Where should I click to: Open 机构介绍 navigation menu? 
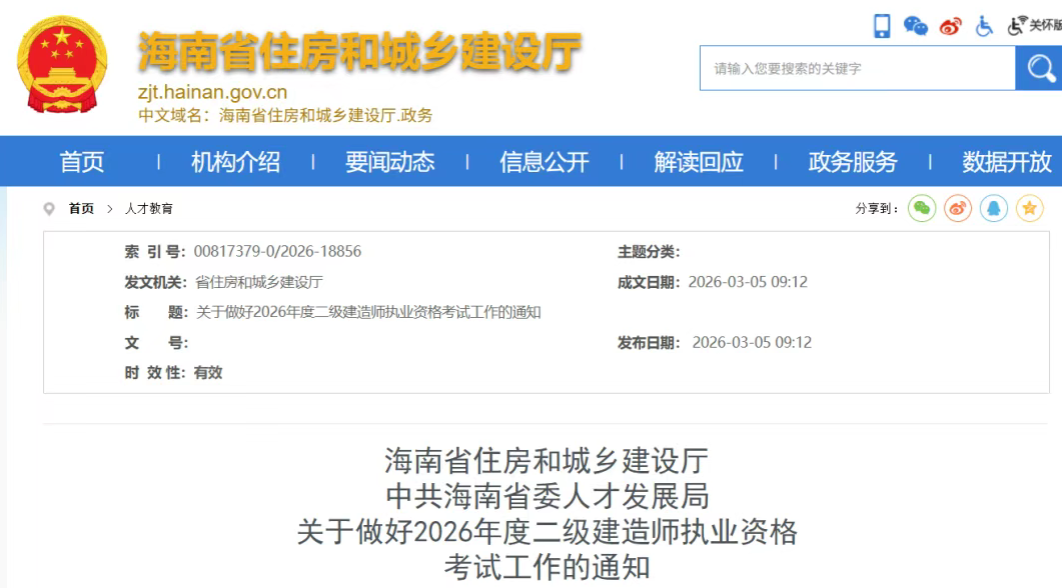(236, 162)
